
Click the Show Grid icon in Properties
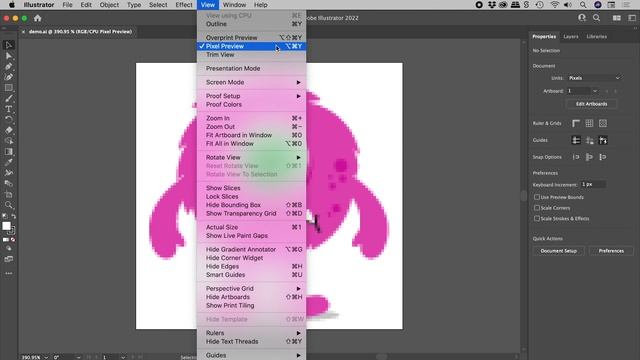(589, 123)
